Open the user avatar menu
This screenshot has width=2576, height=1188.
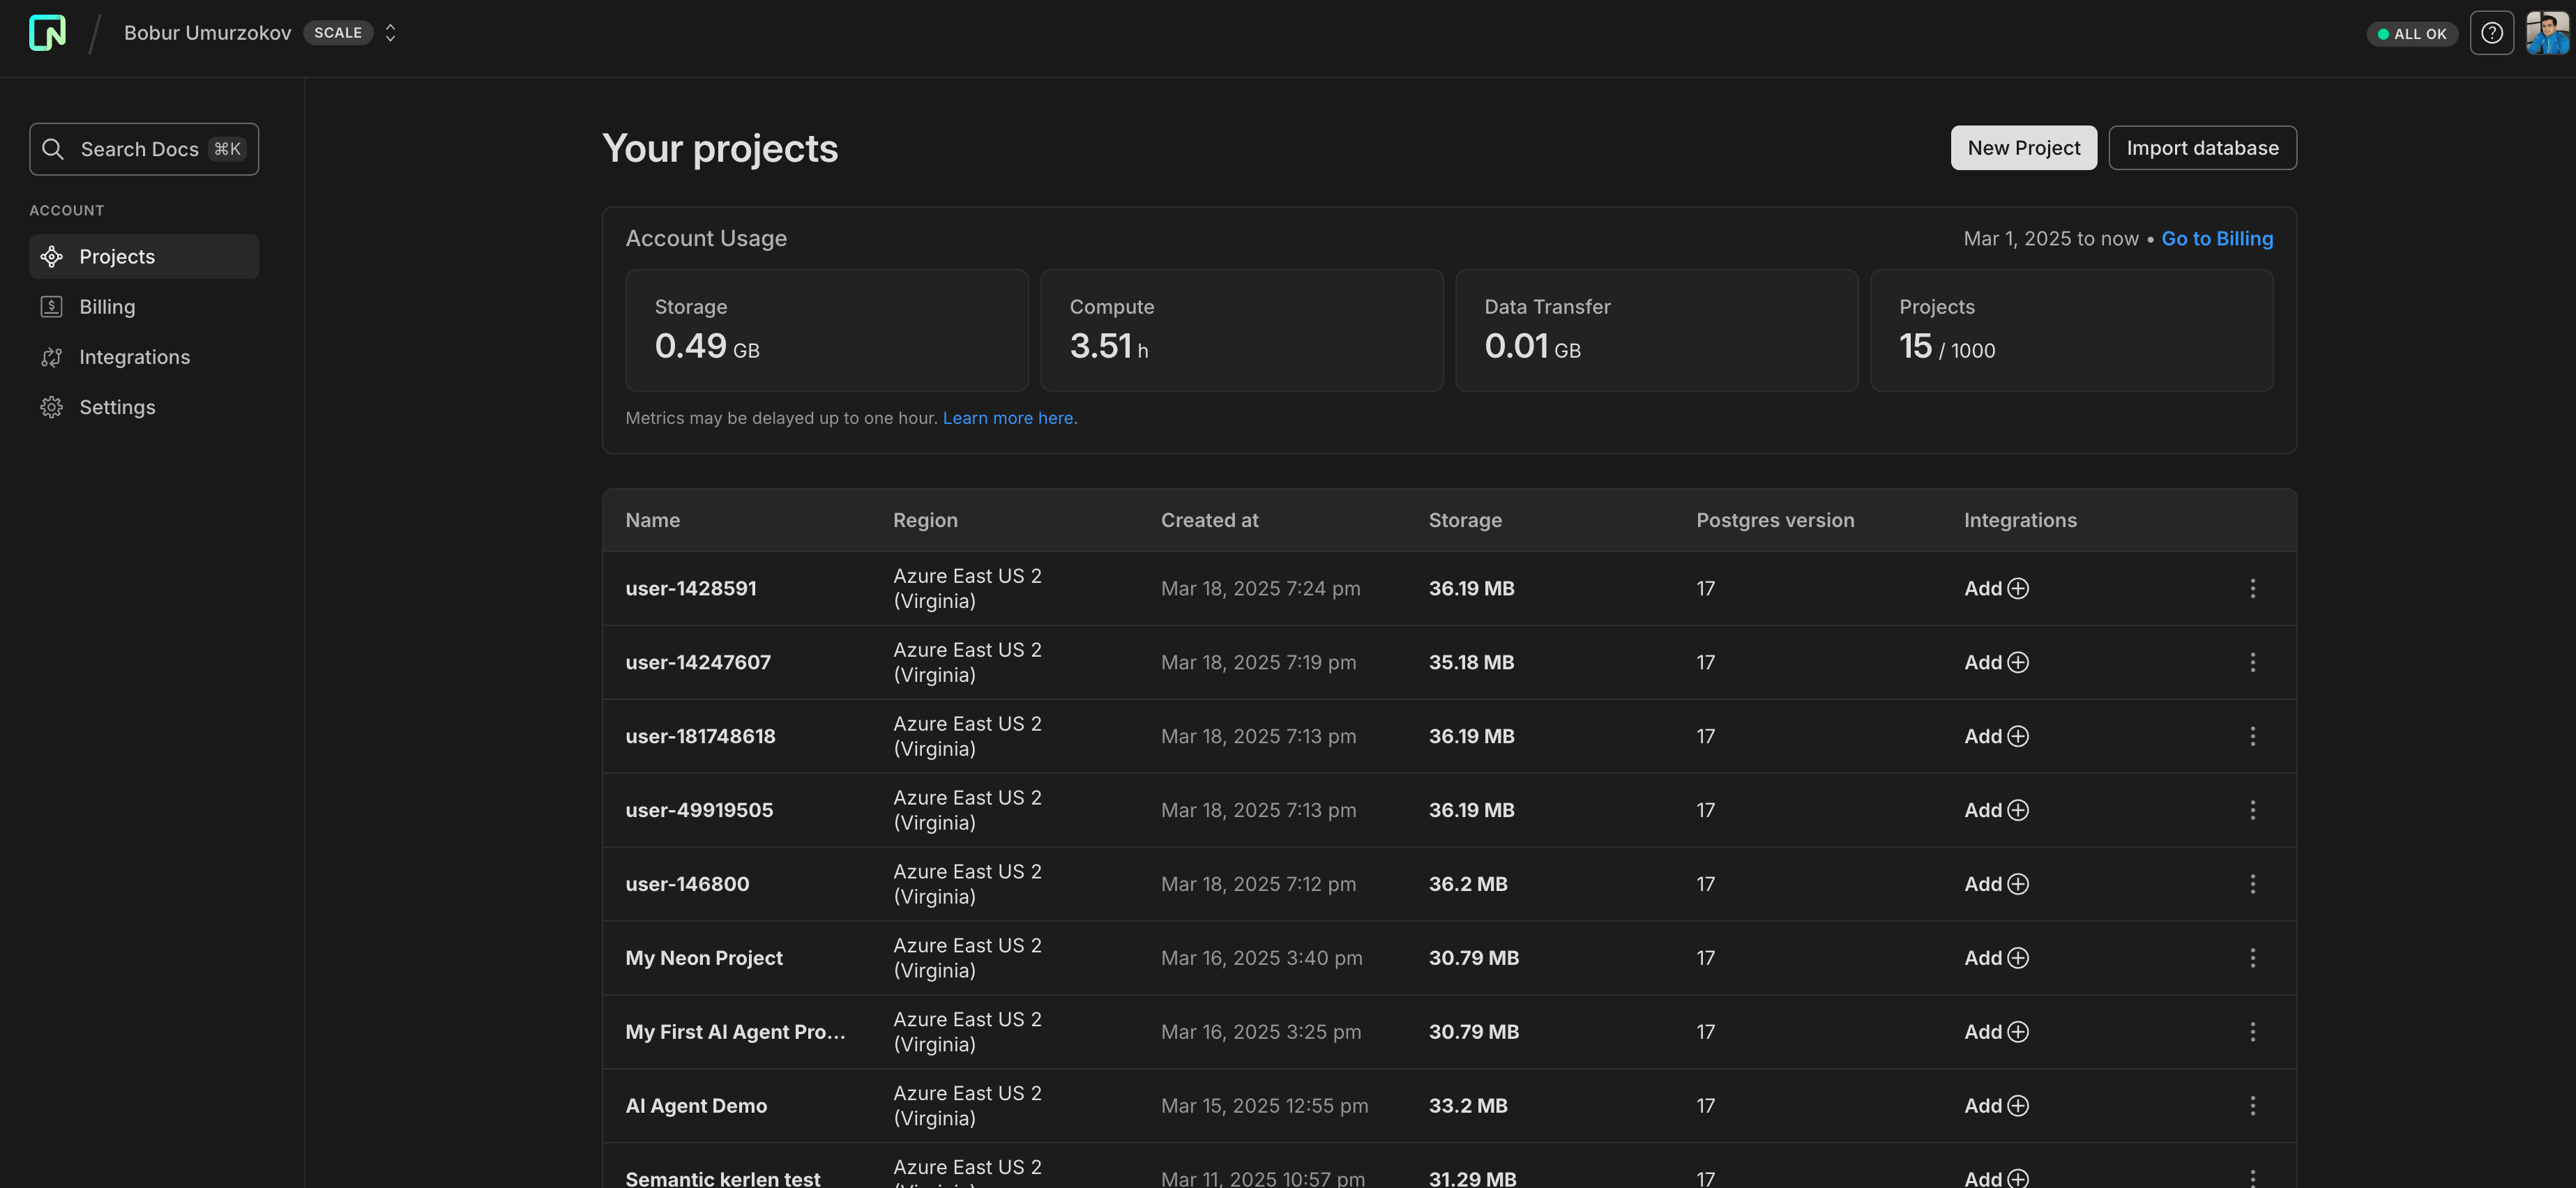2547,33
